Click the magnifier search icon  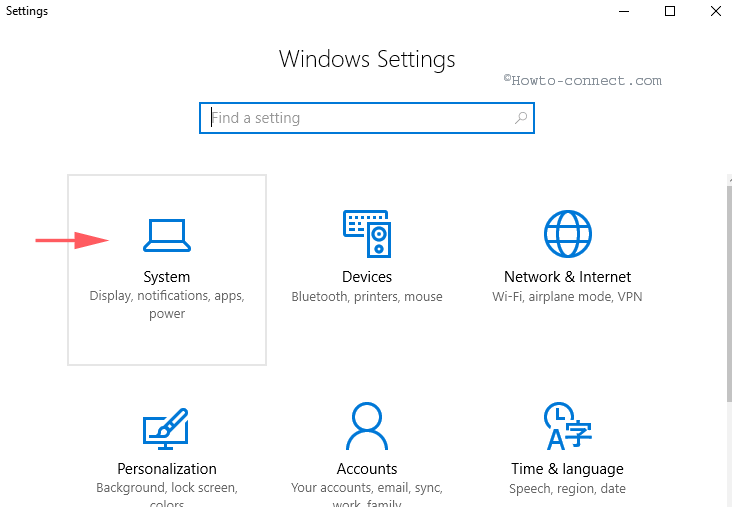click(x=521, y=118)
